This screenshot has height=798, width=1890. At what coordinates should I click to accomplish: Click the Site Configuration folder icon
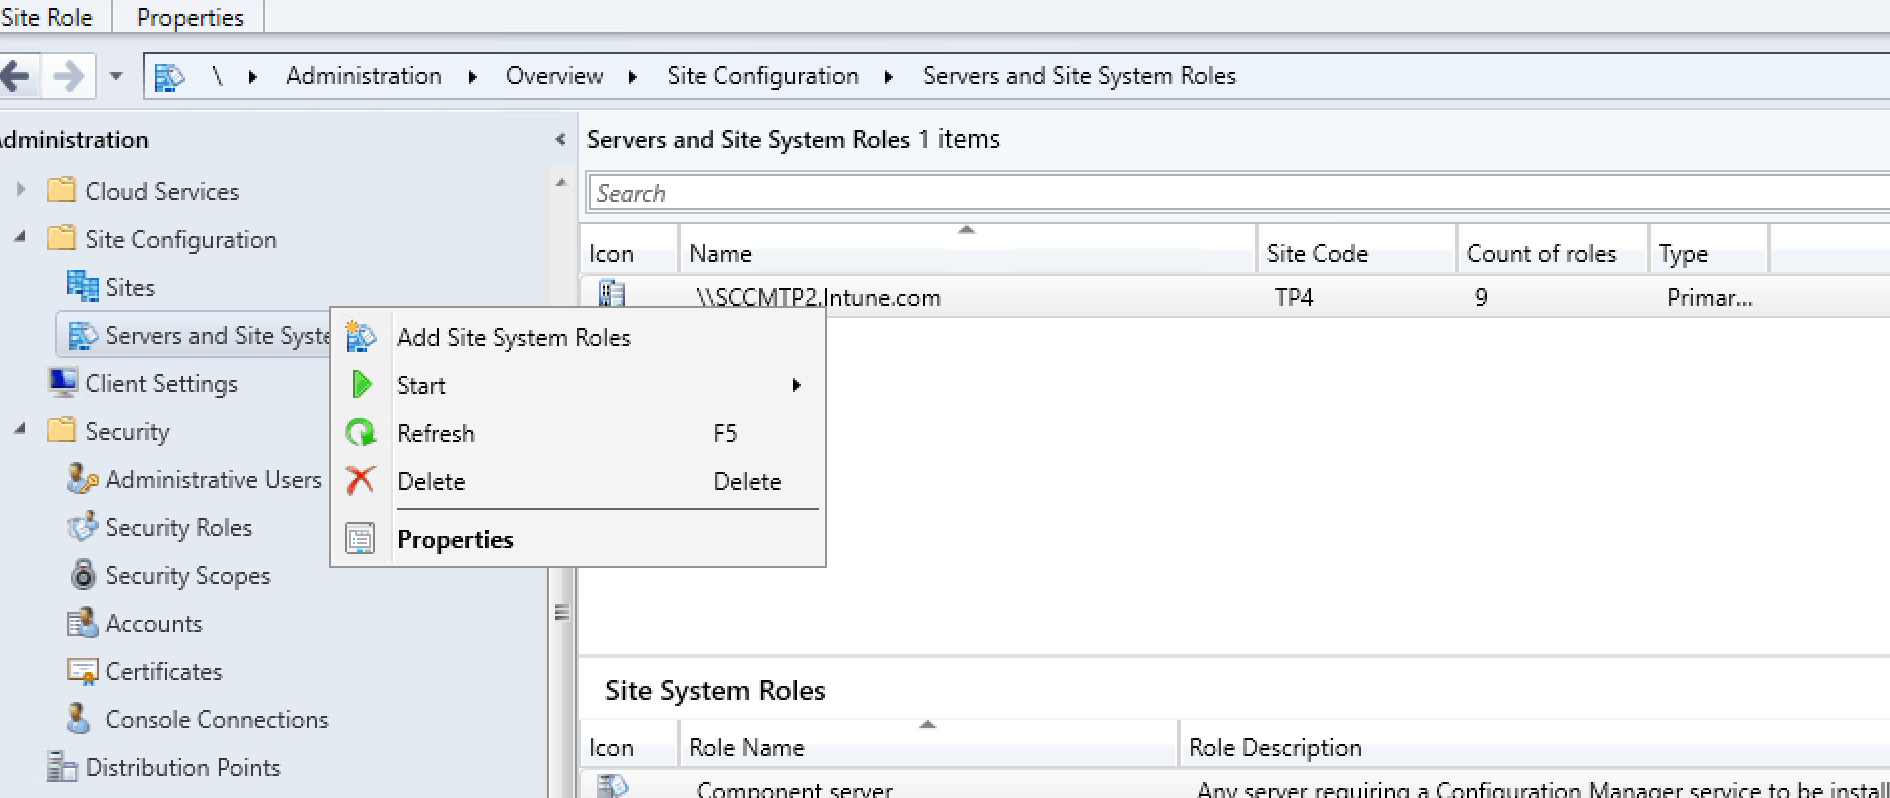coord(62,238)
